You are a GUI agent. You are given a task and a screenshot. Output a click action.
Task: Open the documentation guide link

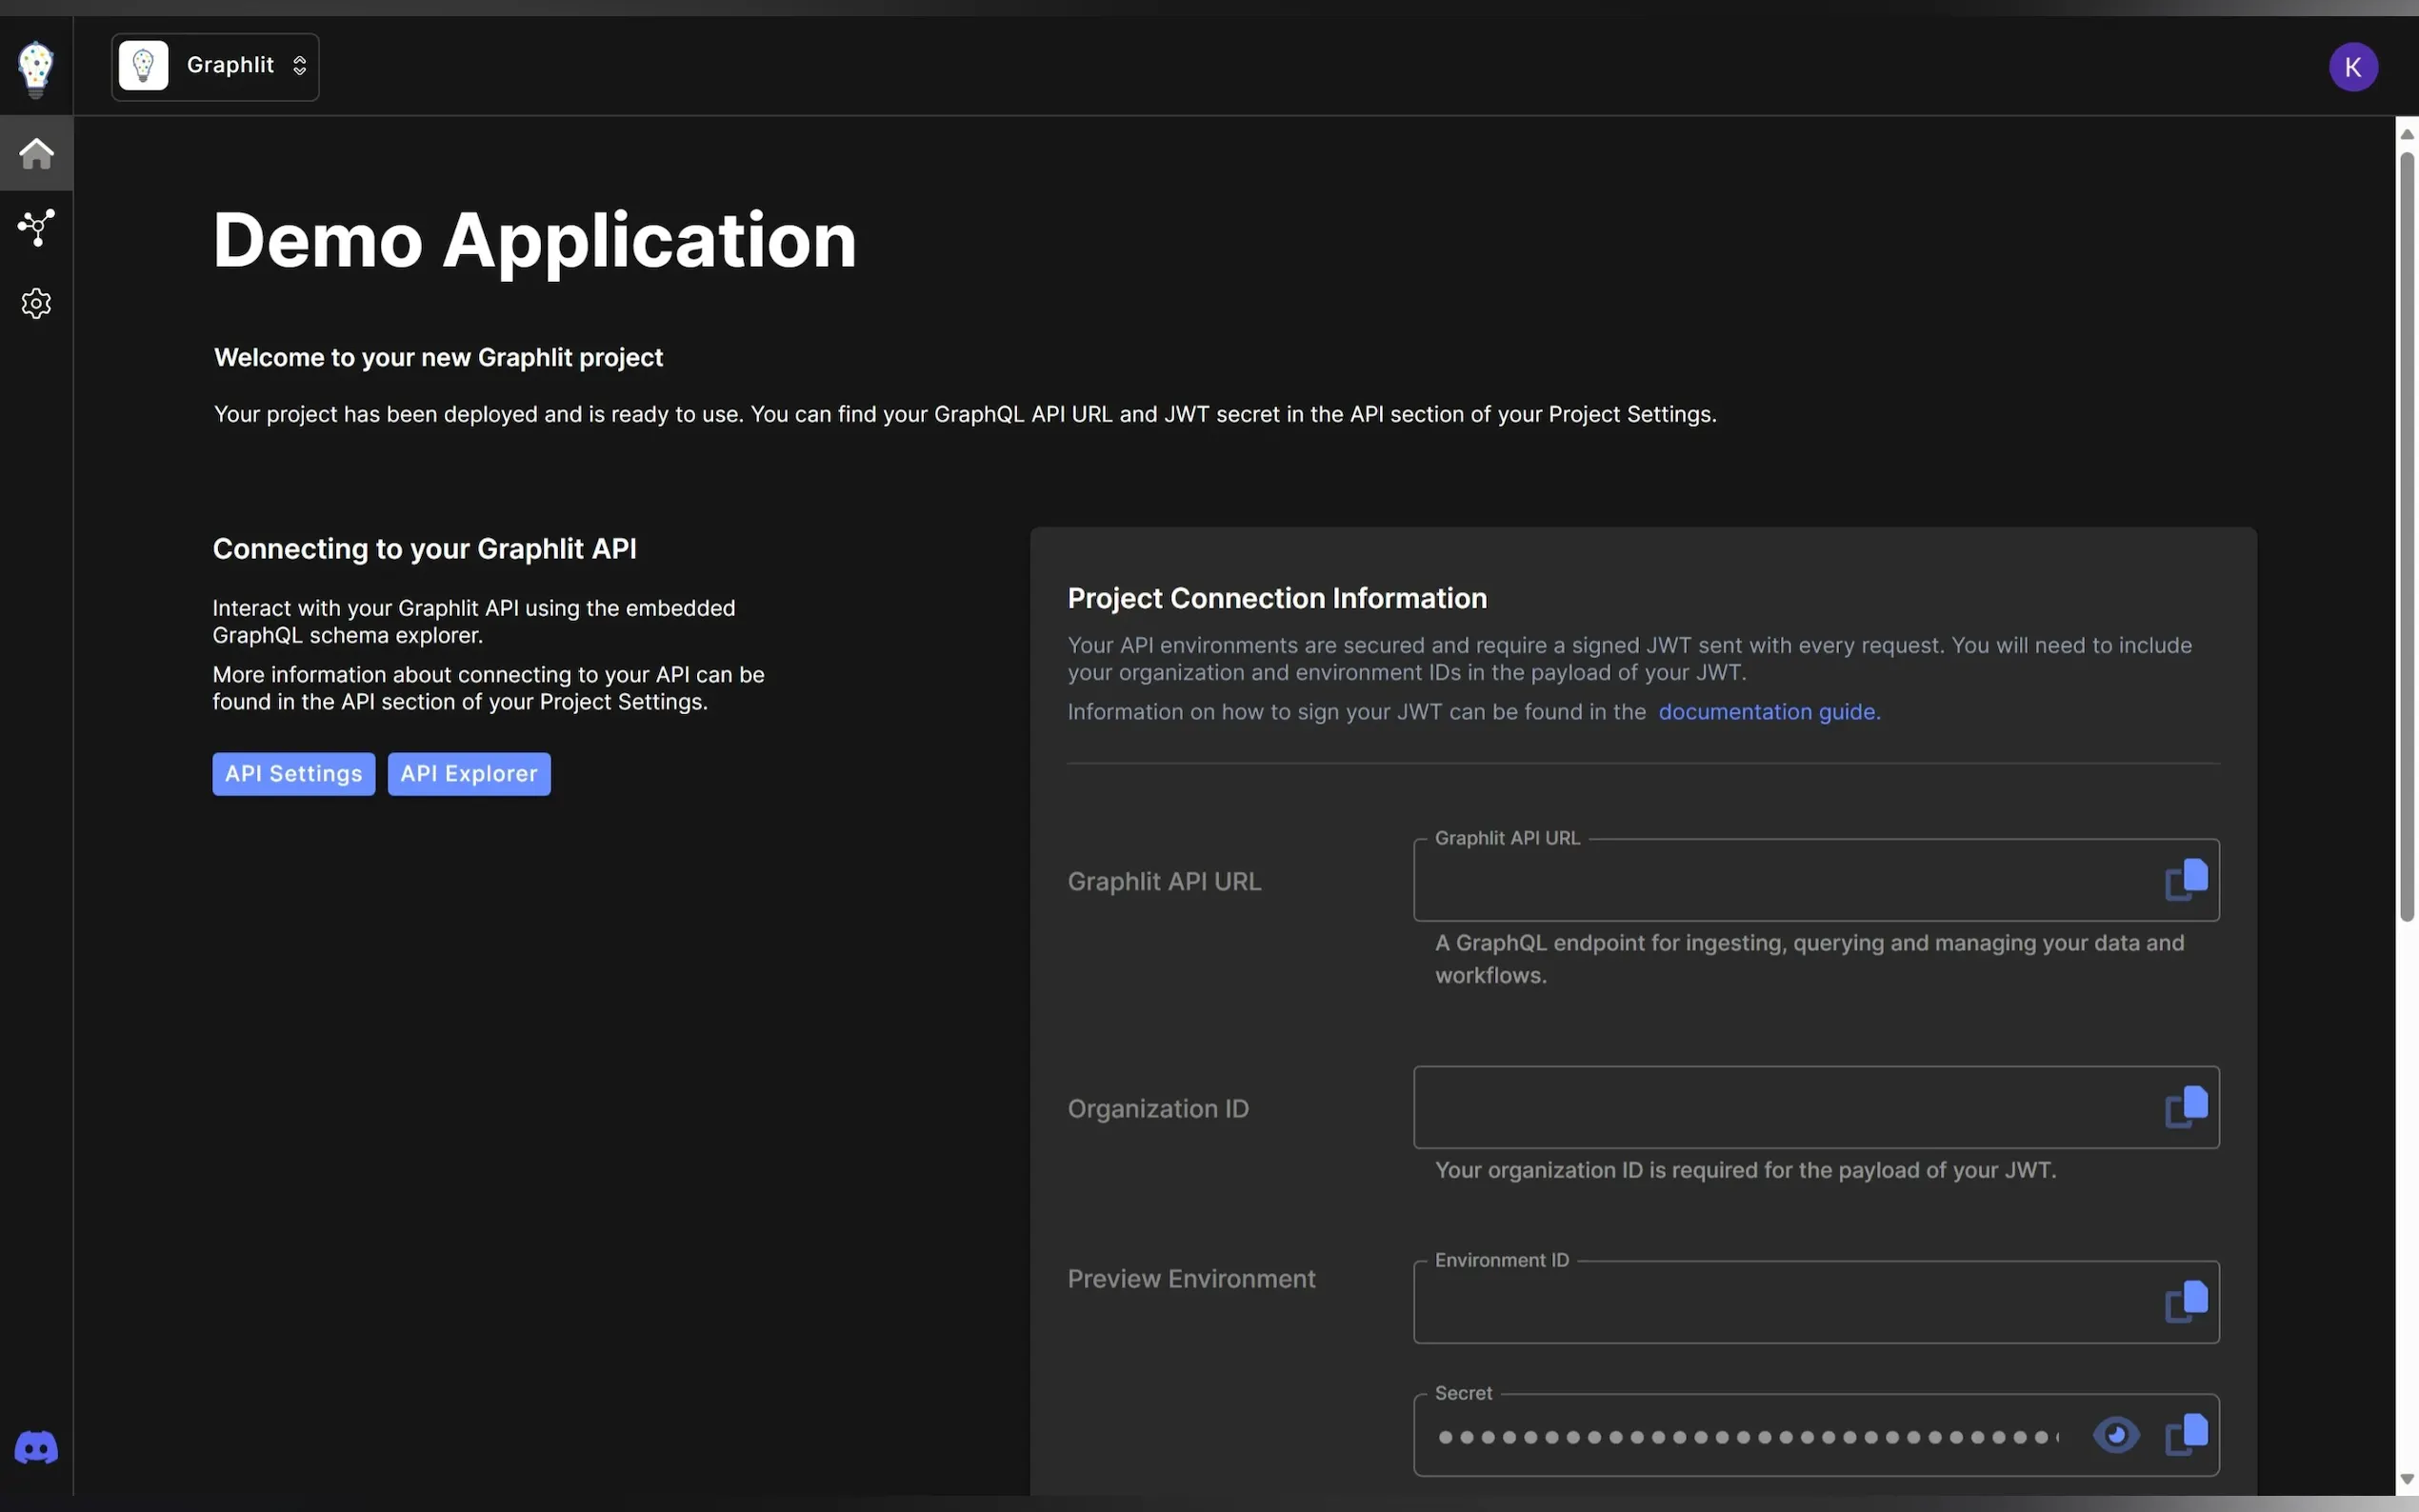[1768, 712]
